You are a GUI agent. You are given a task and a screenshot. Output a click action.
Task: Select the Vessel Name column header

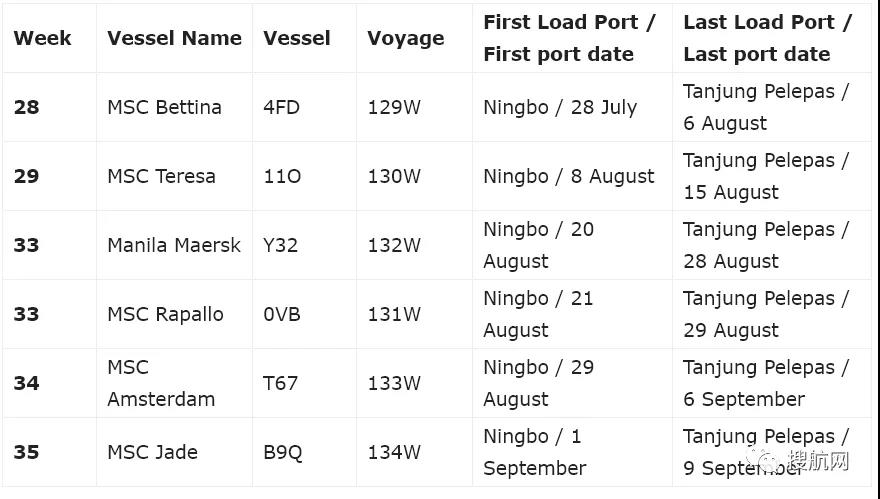(174, 38)
